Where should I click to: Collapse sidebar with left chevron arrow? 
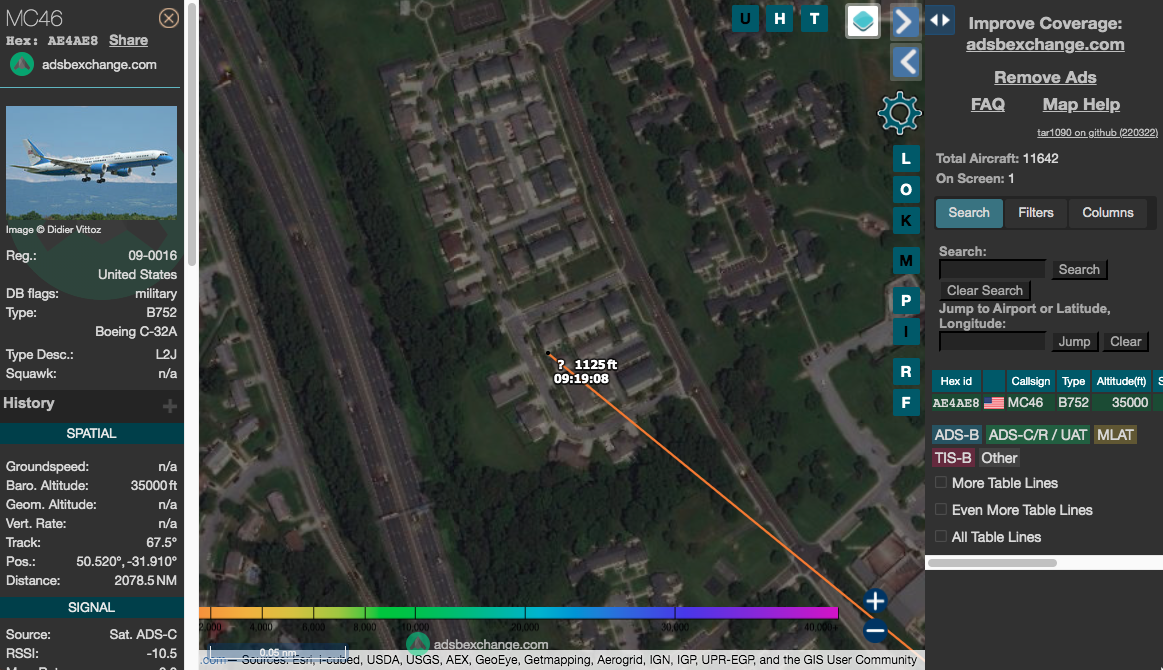point(905,62)
